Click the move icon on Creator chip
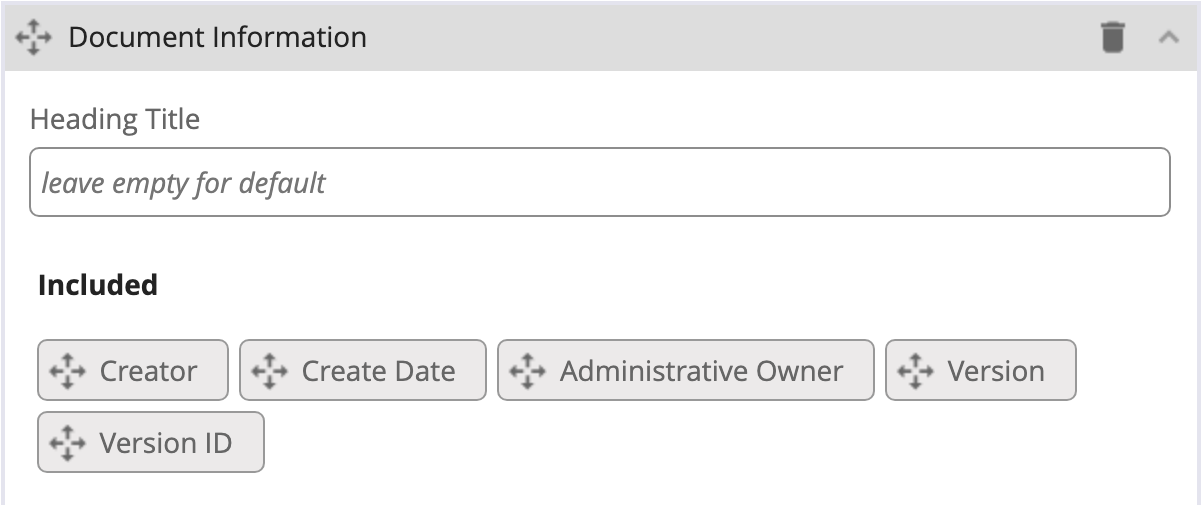The height and width of the screenshot is (505, 1202). 67,371
